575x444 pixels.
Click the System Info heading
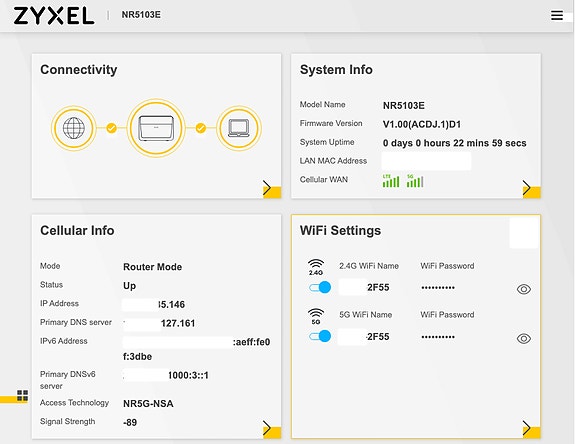(336, 69)
